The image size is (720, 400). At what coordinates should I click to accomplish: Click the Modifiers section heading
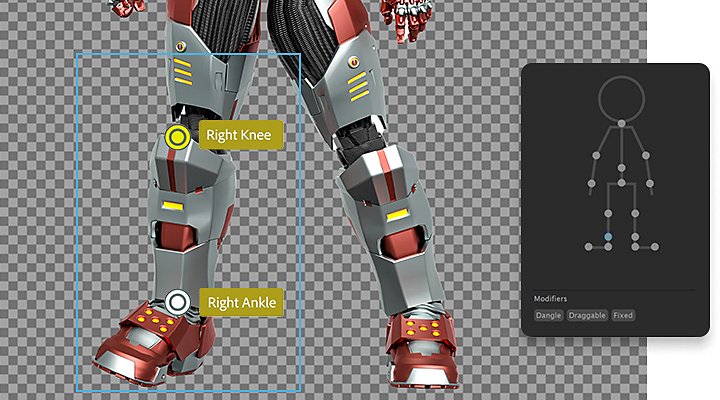tap(550, 299)
